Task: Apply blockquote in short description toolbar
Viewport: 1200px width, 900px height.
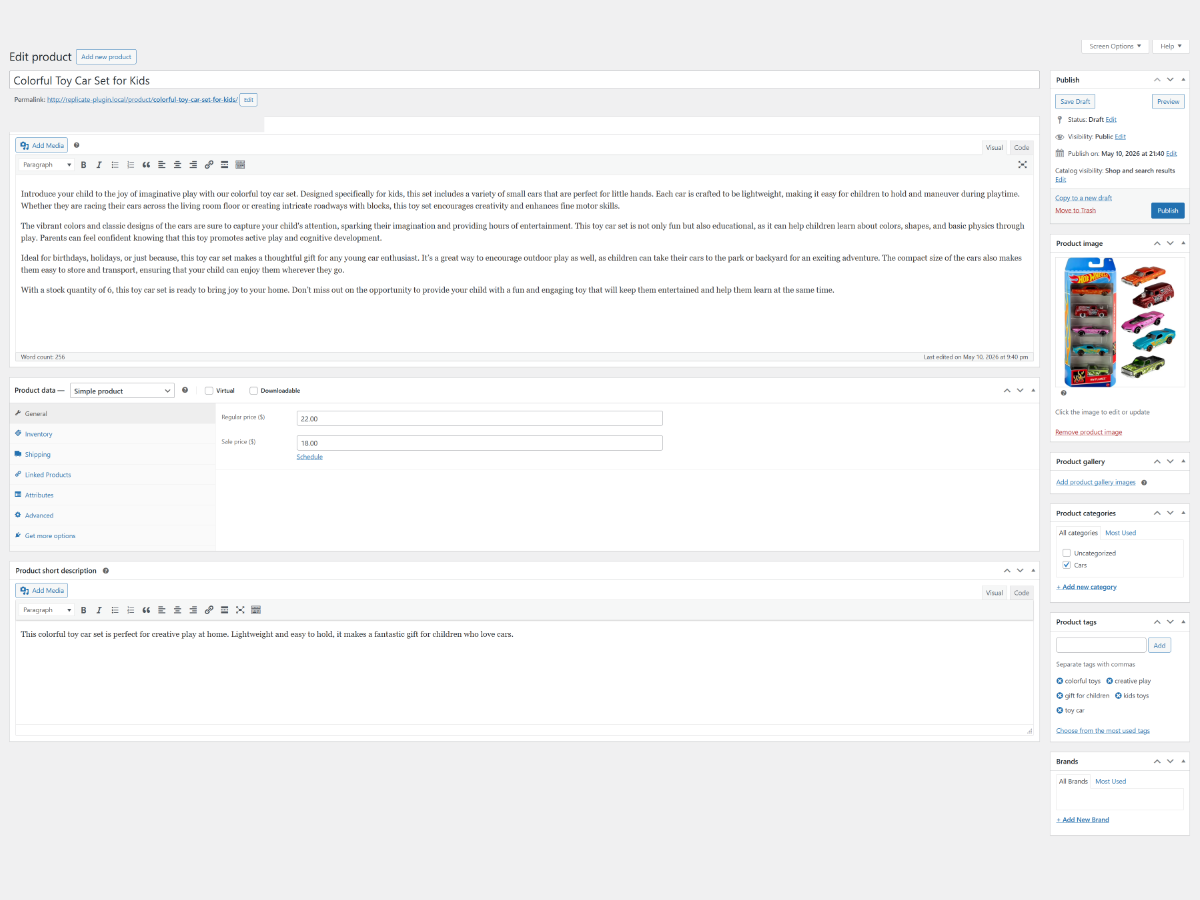Action: pos(146,609)
